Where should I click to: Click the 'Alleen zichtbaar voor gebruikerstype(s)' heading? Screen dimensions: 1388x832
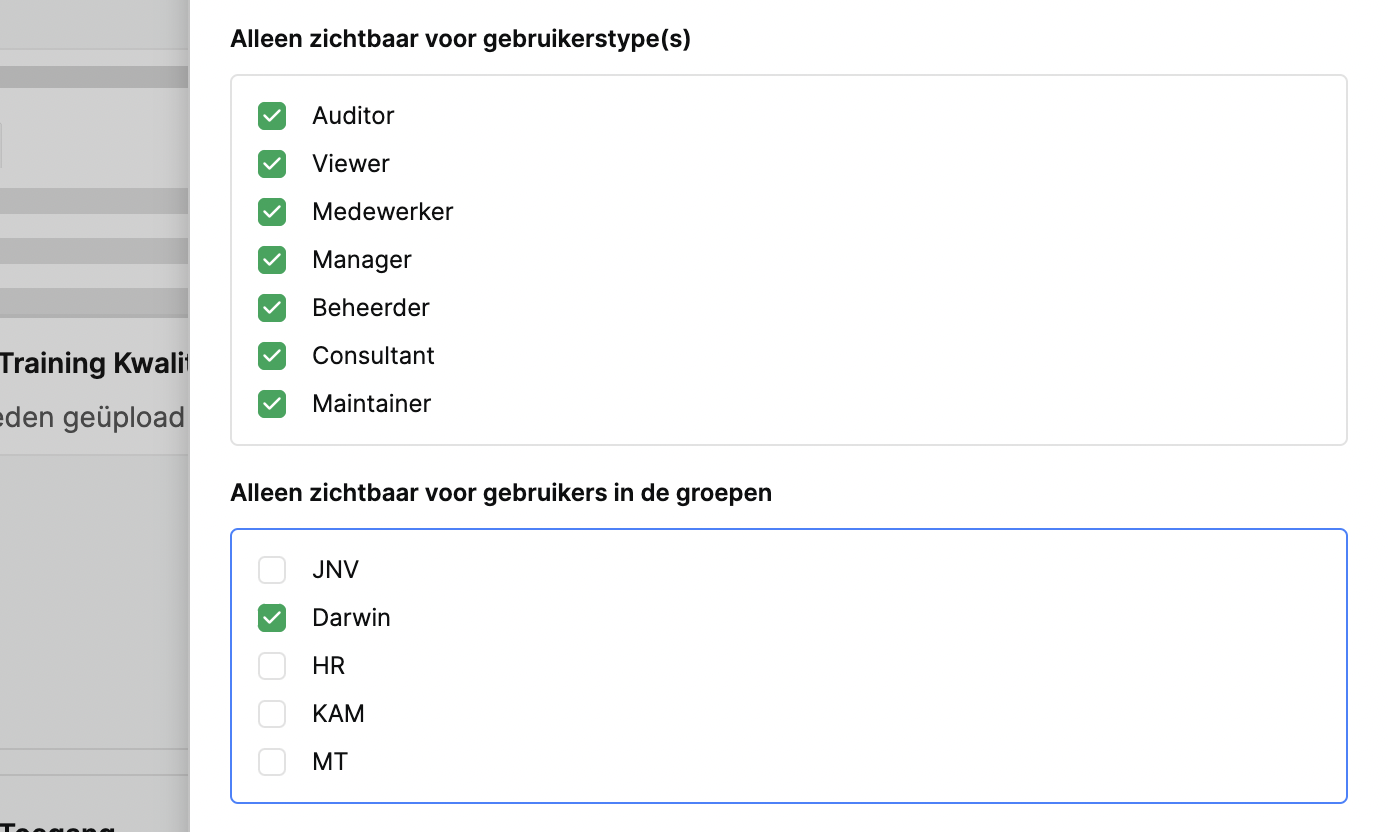click(460, 39)
